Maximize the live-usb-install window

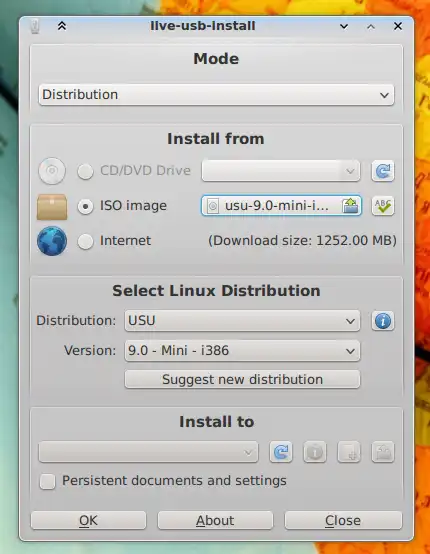[x=371, y=26]
